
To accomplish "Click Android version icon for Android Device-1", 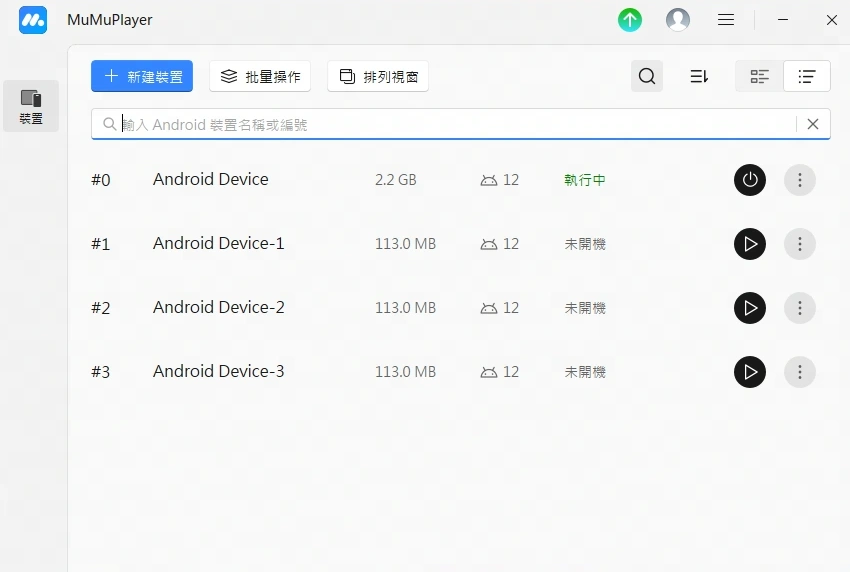I will click(488, 244).
